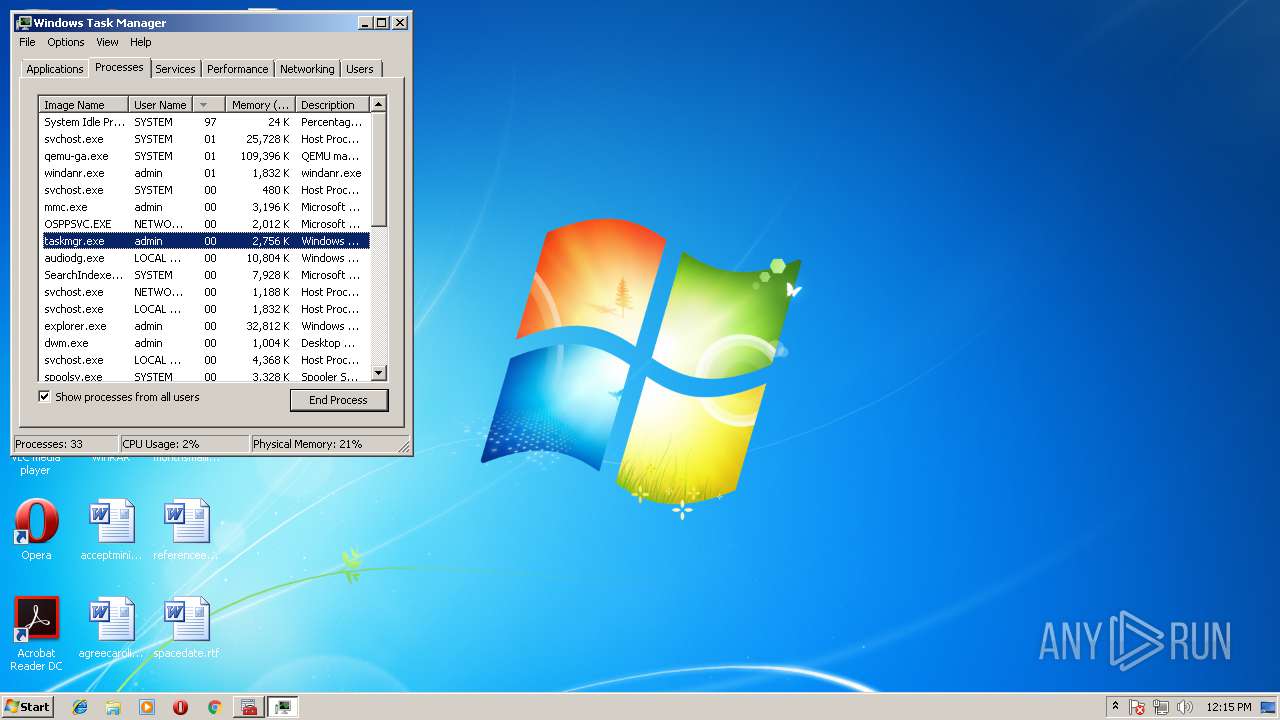Click the 32,812 K memory value
The height and width of the screenshot is (720, 1280).
pyautogui.click(x=268, y=326)
